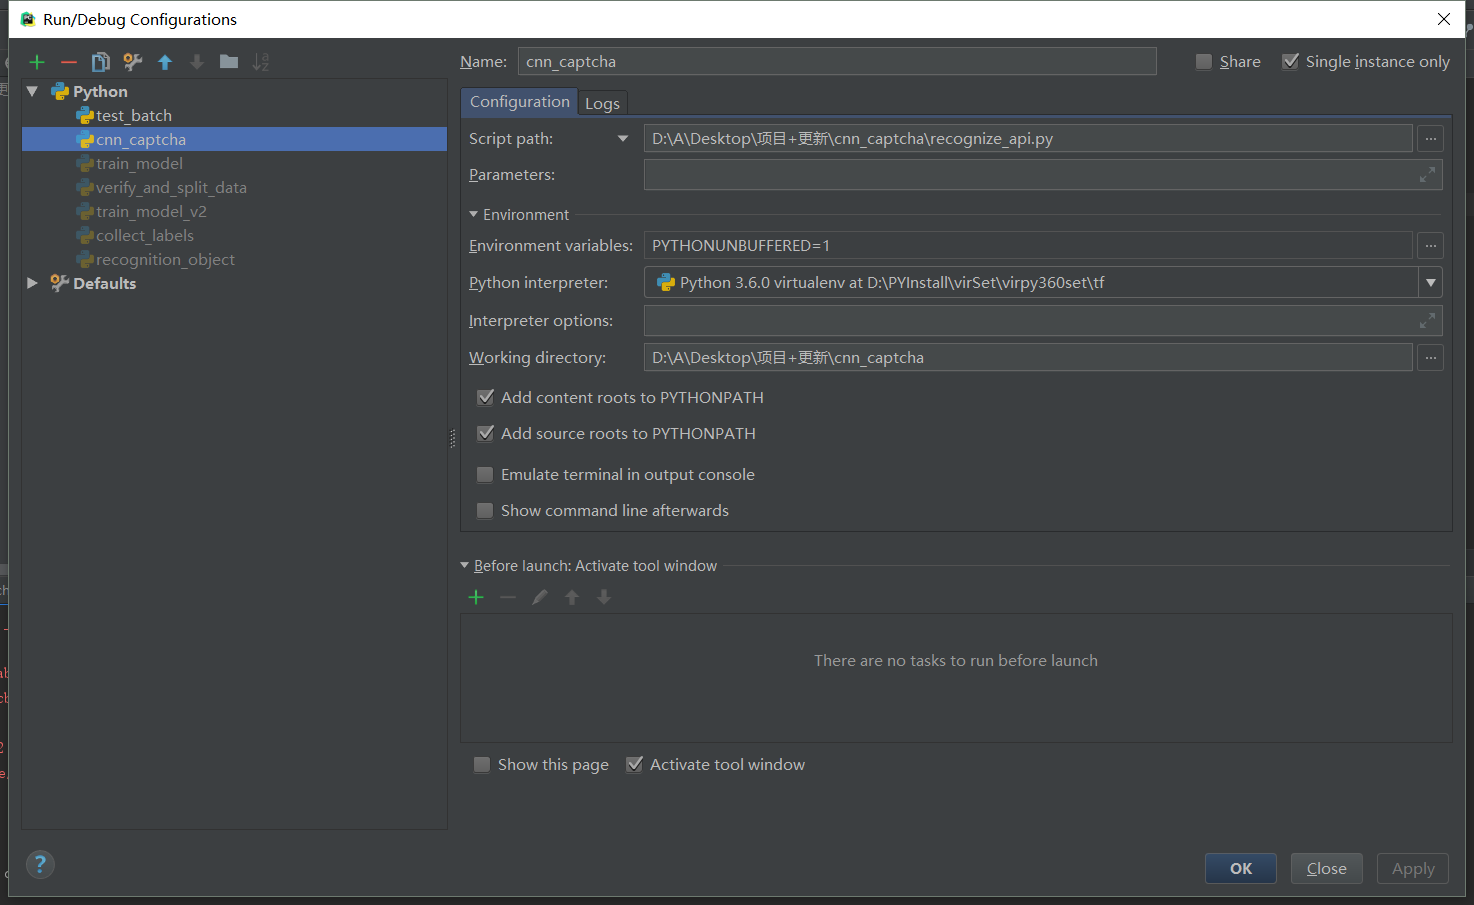Move configuration down in the list toolbar
1474x905 pixels.
[x=197, y=62]
